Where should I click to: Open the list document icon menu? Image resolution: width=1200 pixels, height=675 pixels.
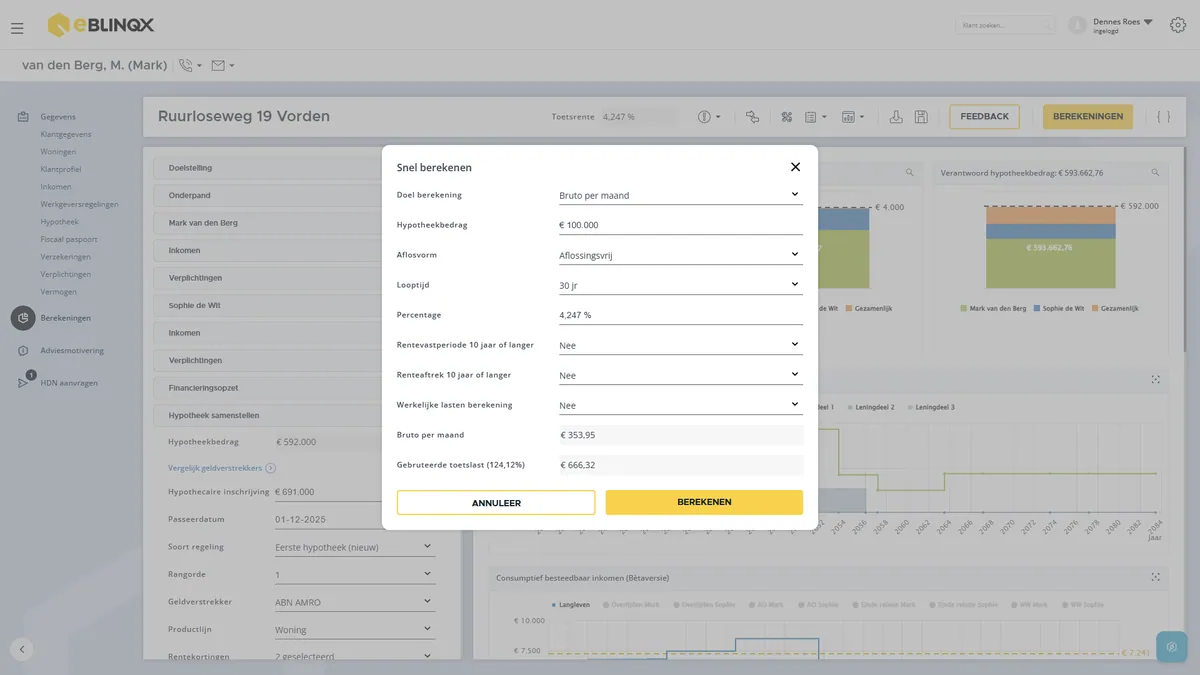pos(816,117)
